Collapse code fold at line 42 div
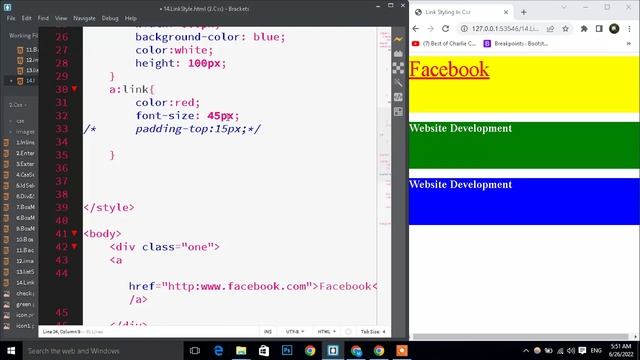Image resolution: width=640 pixels, height=360 pixels. pyautogui.click(x=74, y=246)
